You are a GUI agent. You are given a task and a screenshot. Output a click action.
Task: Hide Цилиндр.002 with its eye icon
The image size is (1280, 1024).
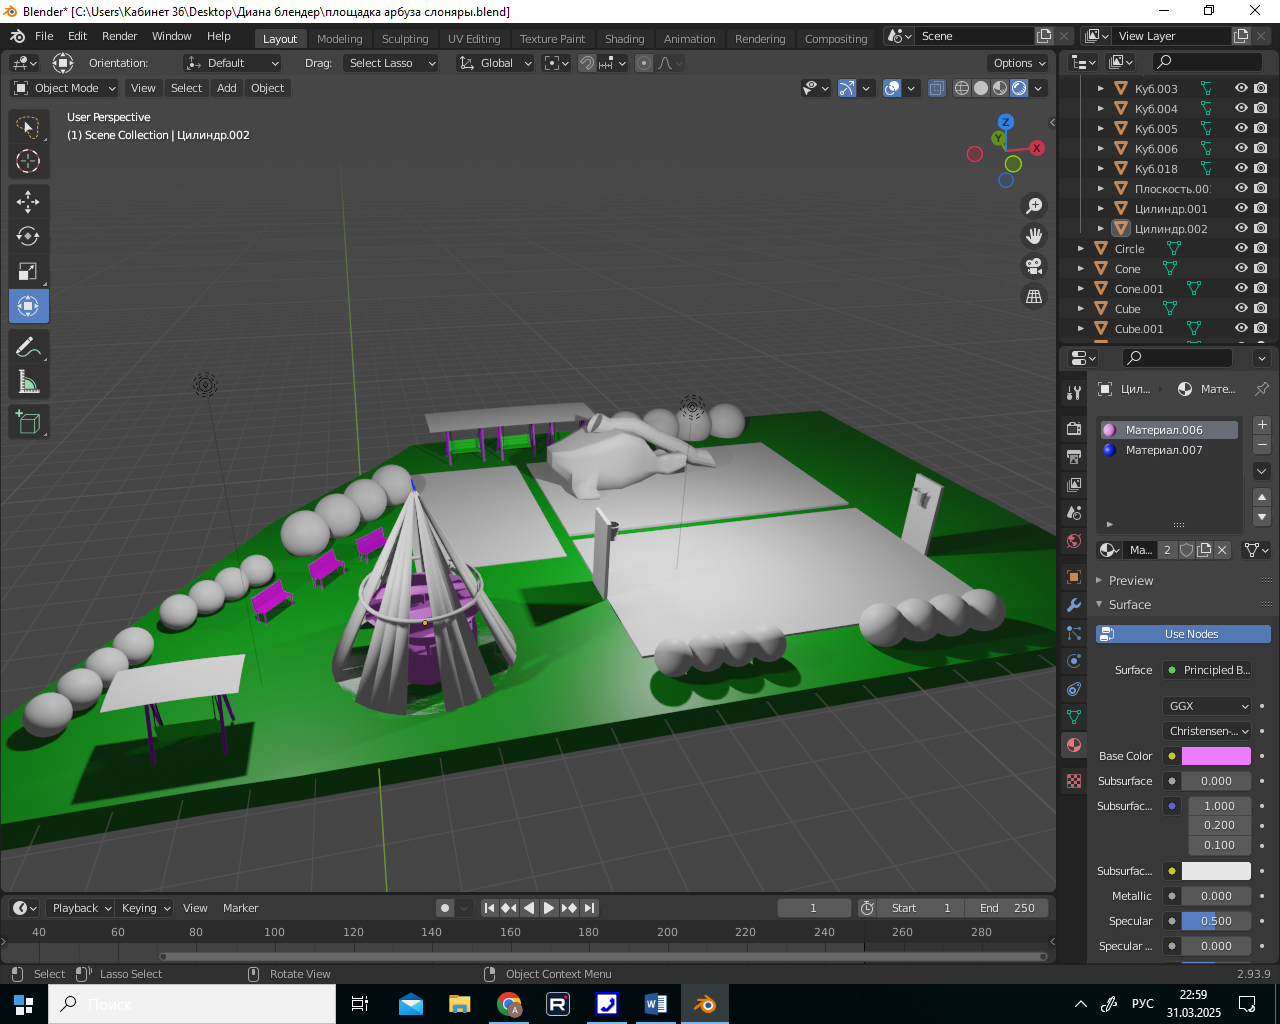point(1241,228)
